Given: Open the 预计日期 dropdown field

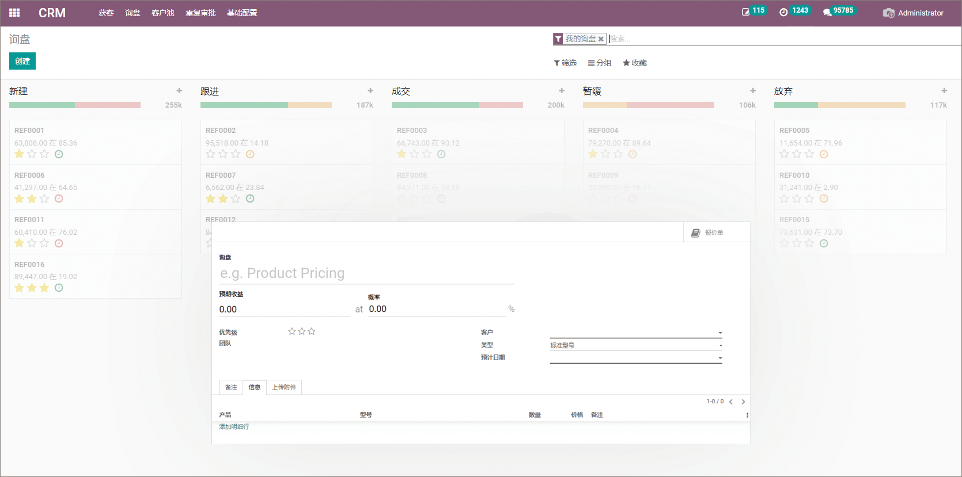Looking at the screenshot, I should pyautogui.click(x=720, y=358).
